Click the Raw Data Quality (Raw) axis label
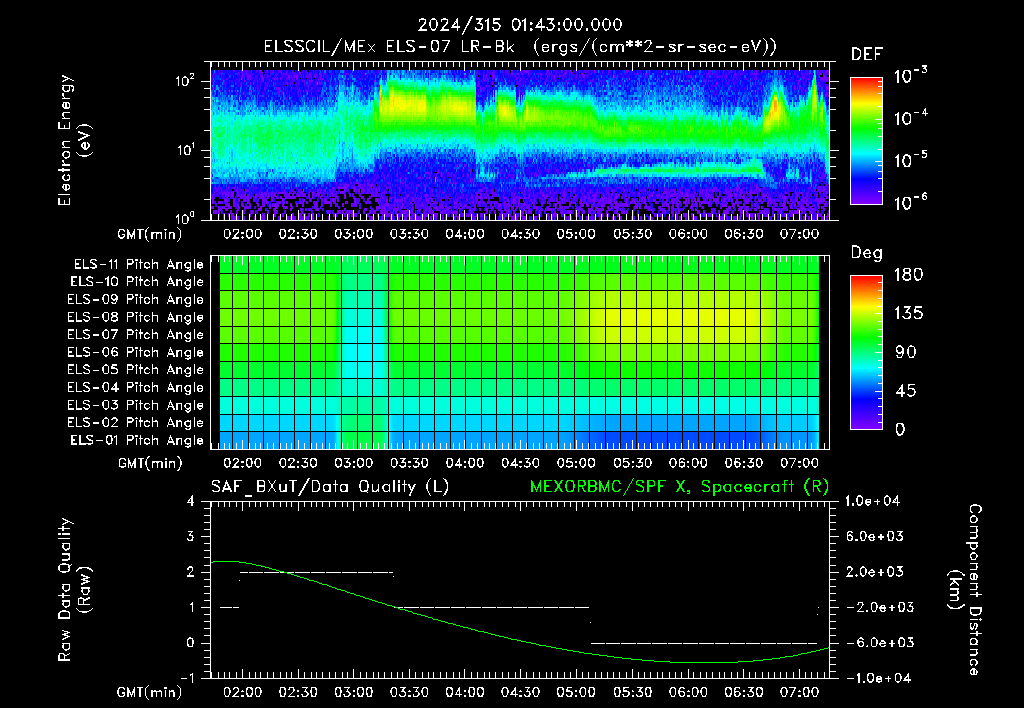This screenshot has height=708, width=1024. [74, 590]
